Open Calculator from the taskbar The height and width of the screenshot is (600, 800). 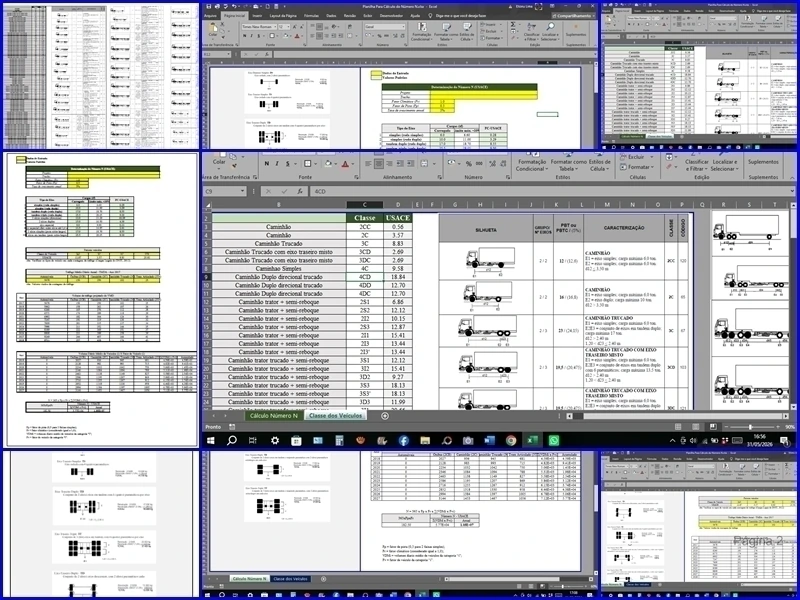click(x=339, y=440)
